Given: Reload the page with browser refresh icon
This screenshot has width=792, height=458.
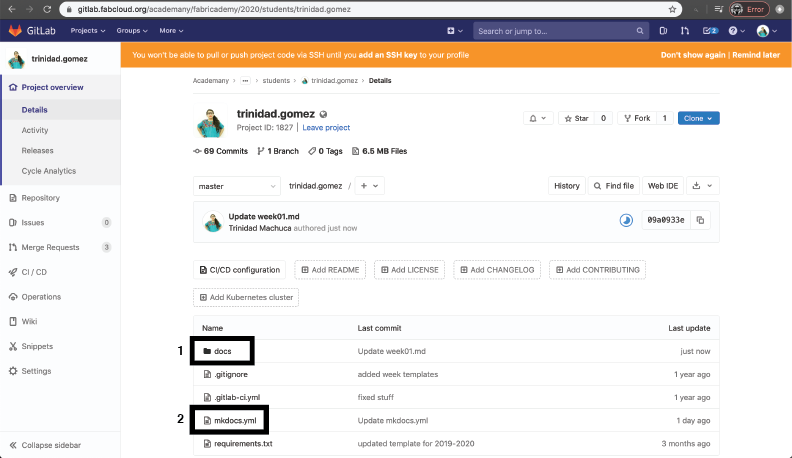Looking at the screenshot, I should 46,9.
